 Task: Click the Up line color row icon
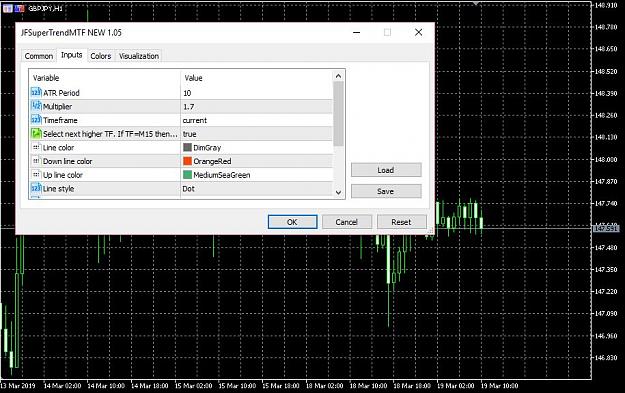click(x=36, y=175)
